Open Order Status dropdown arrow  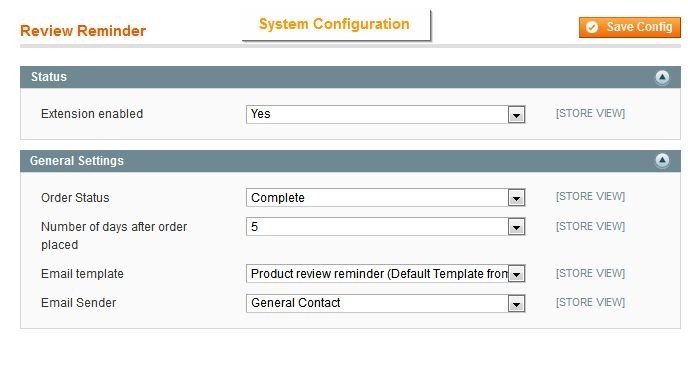516,198
